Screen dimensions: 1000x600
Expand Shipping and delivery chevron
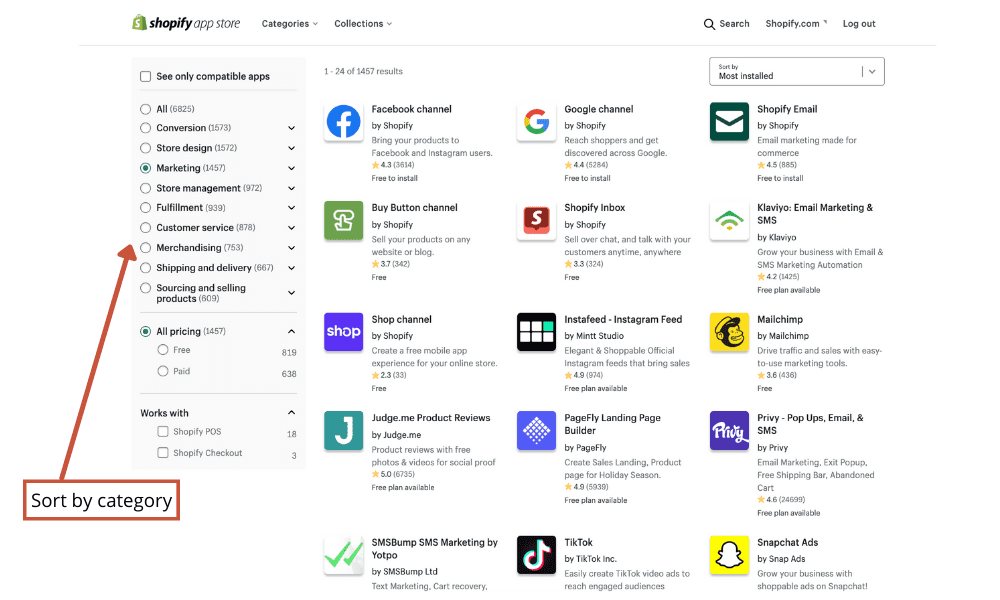[x=291, y=268]
